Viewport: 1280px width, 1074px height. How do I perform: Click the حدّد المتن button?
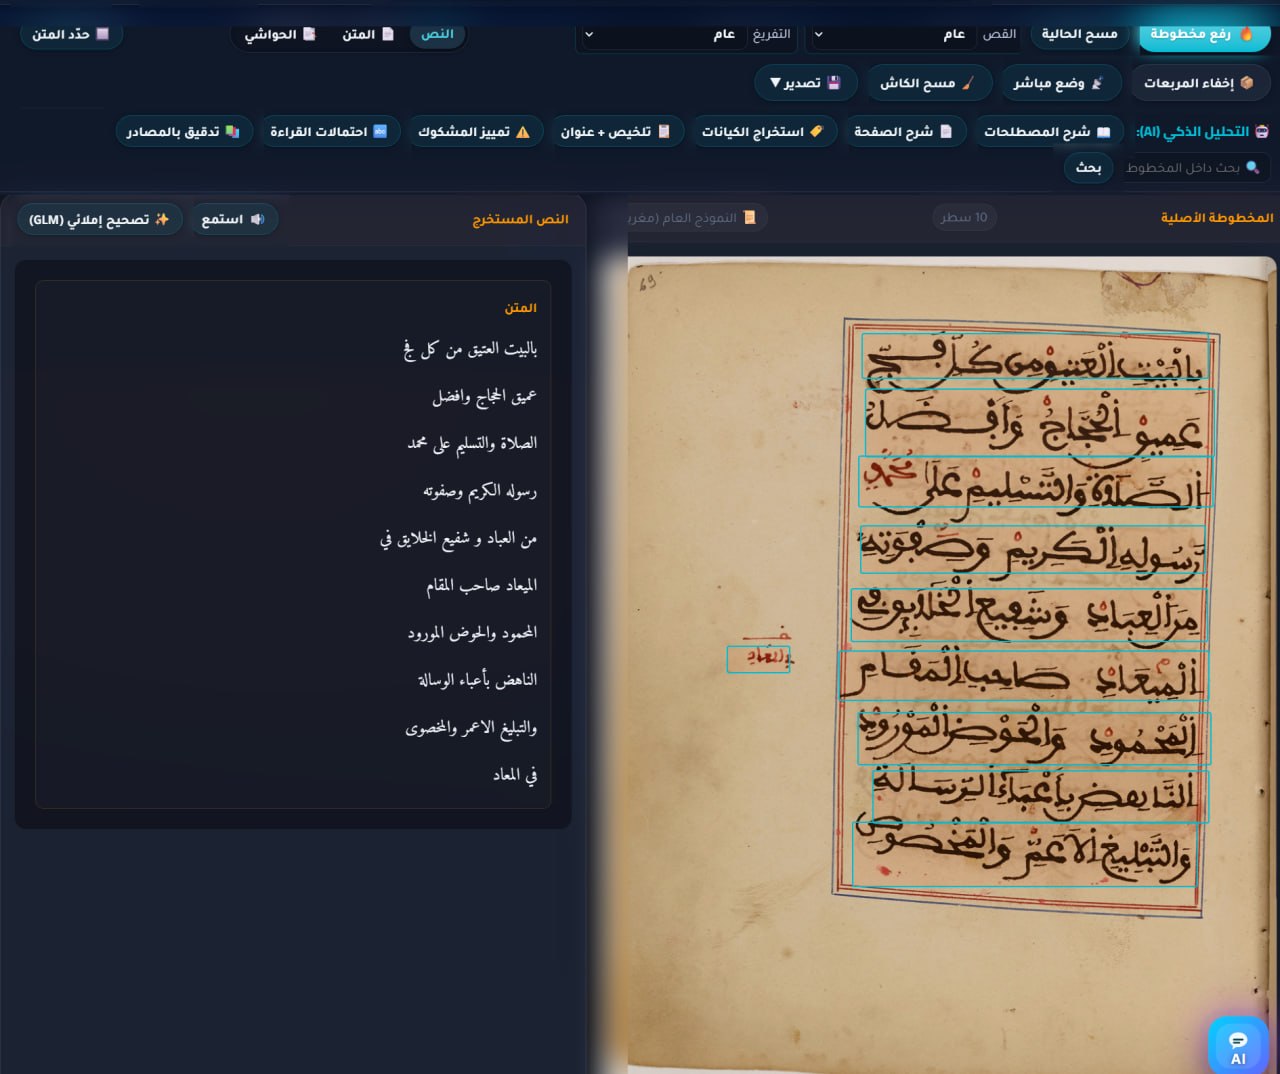(70, 34)
